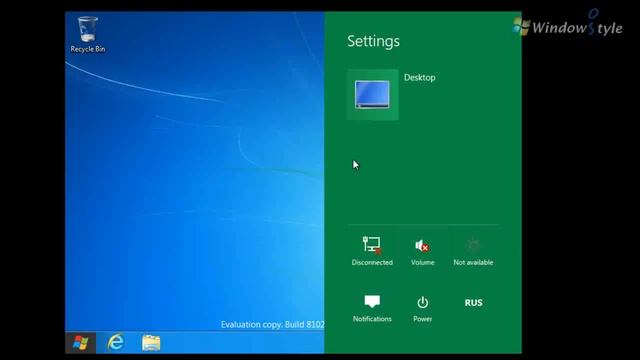640x360 pixels.
Task: Select the Desktop thumbnail in Settings
Action: point(373,95)
